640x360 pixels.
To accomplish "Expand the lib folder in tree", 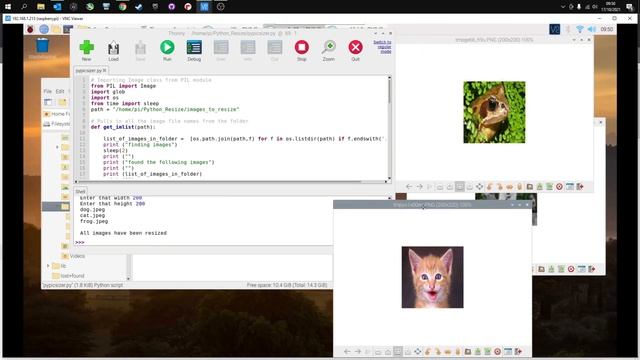I will (48, 266).
